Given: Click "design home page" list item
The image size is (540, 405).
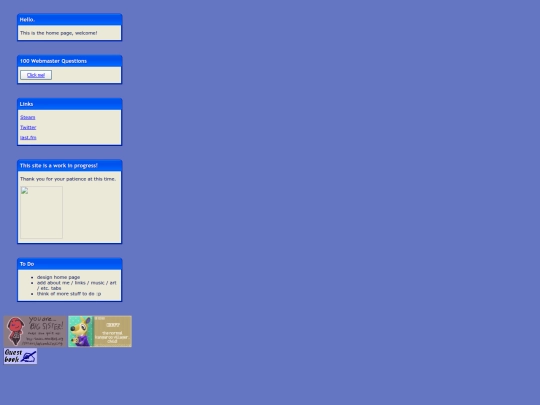Looking at the screenshot, I should (x=59, y=277).
